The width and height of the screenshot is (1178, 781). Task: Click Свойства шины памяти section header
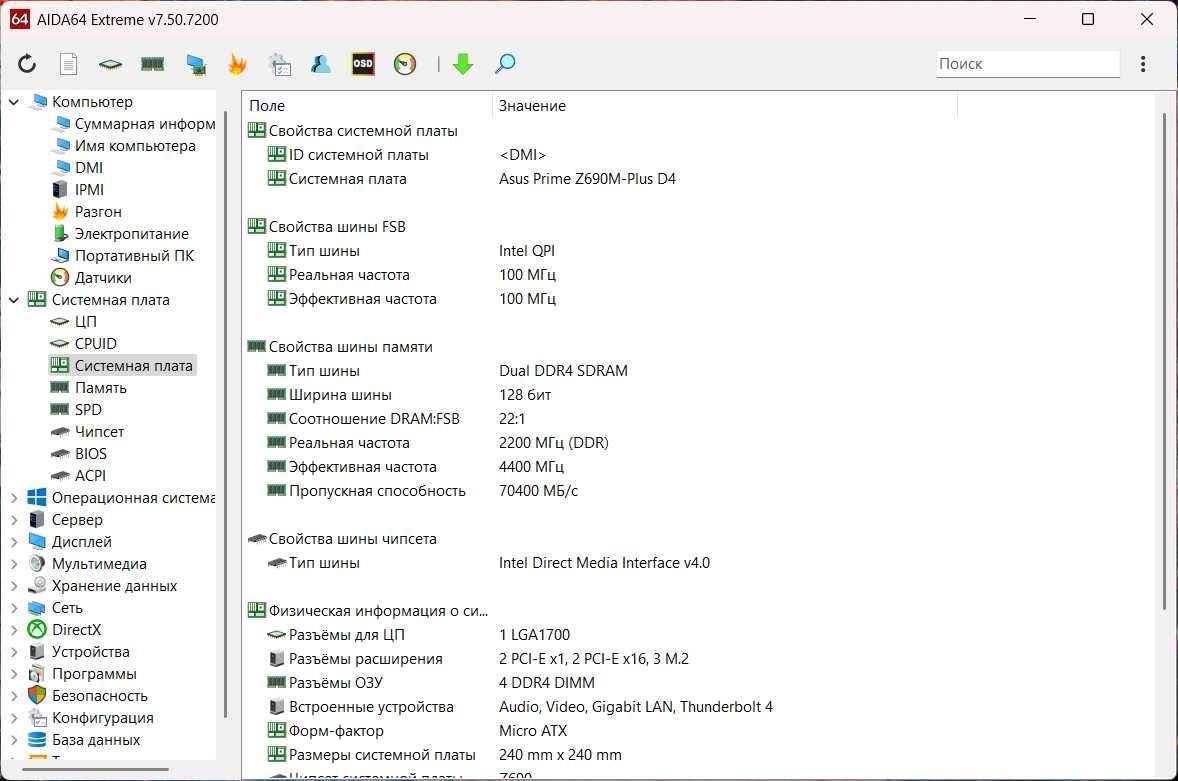(350, 347)
